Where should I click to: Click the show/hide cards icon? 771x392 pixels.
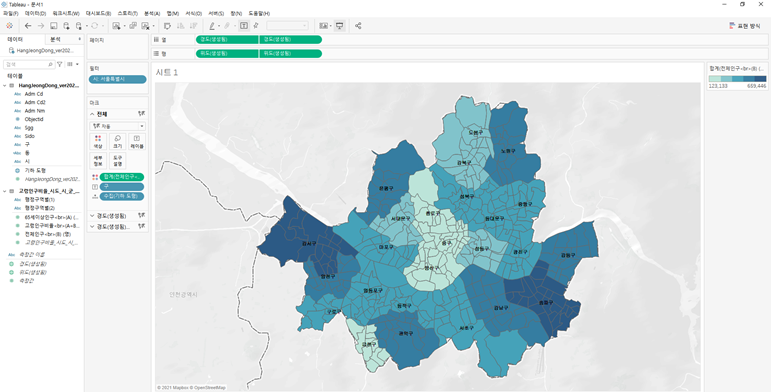[323, 26]
